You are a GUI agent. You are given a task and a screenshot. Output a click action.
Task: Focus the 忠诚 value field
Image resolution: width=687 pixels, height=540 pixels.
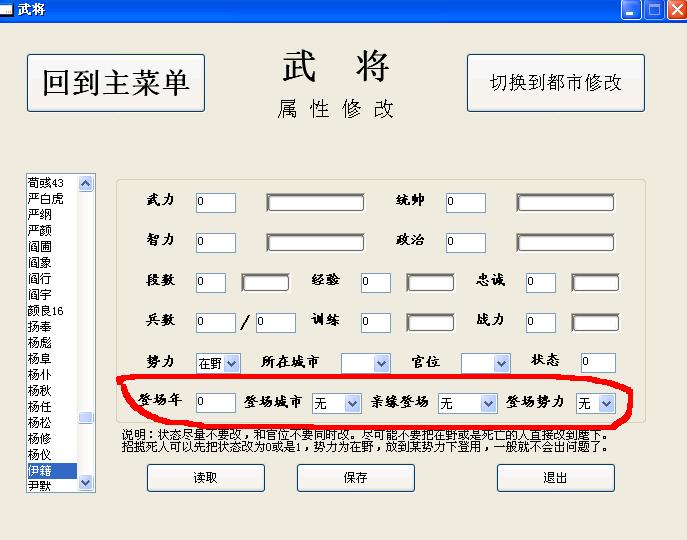[x=541, y=283]
